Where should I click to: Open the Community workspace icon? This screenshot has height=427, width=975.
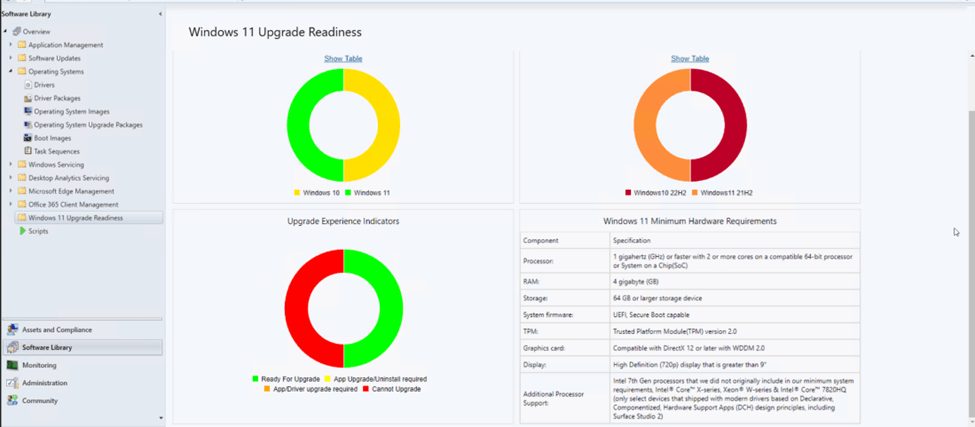12,401
